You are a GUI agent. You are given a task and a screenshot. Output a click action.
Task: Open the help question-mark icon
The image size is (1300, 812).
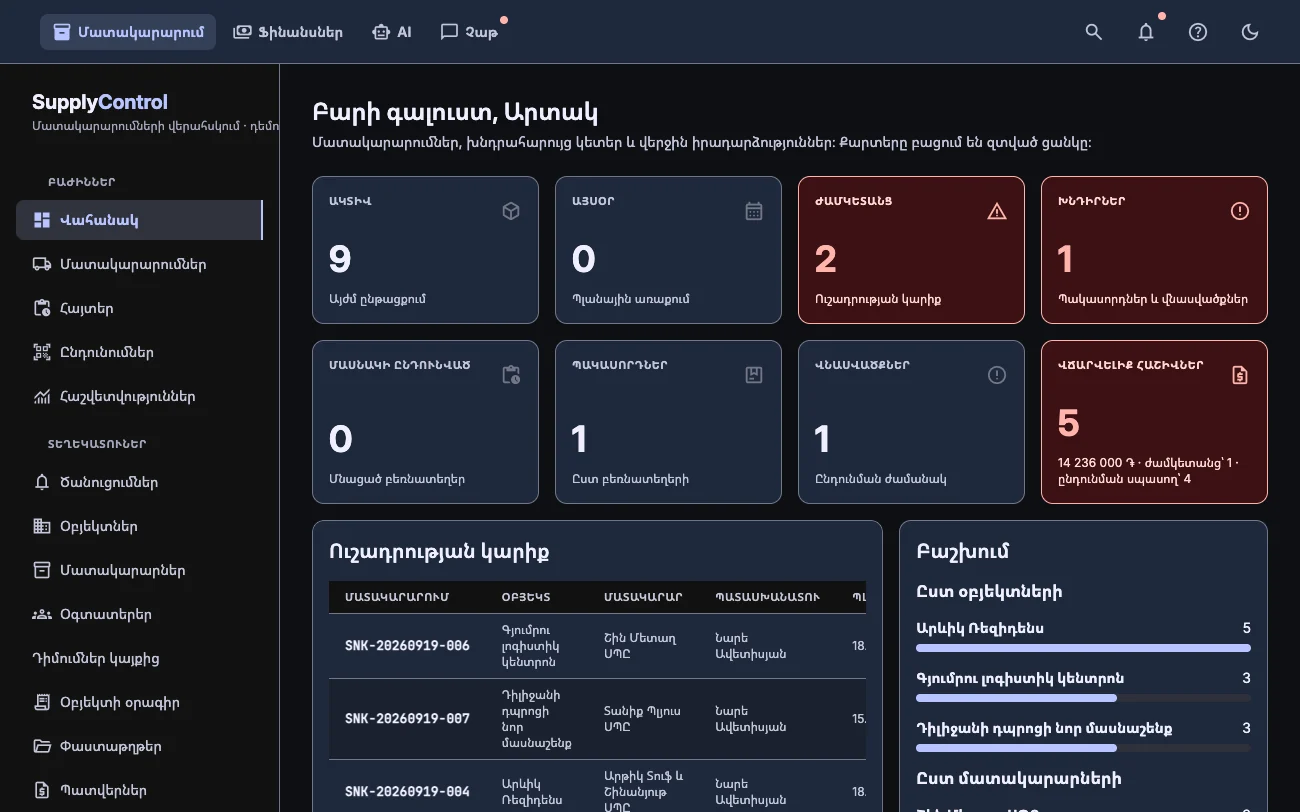coord(1198,32)
